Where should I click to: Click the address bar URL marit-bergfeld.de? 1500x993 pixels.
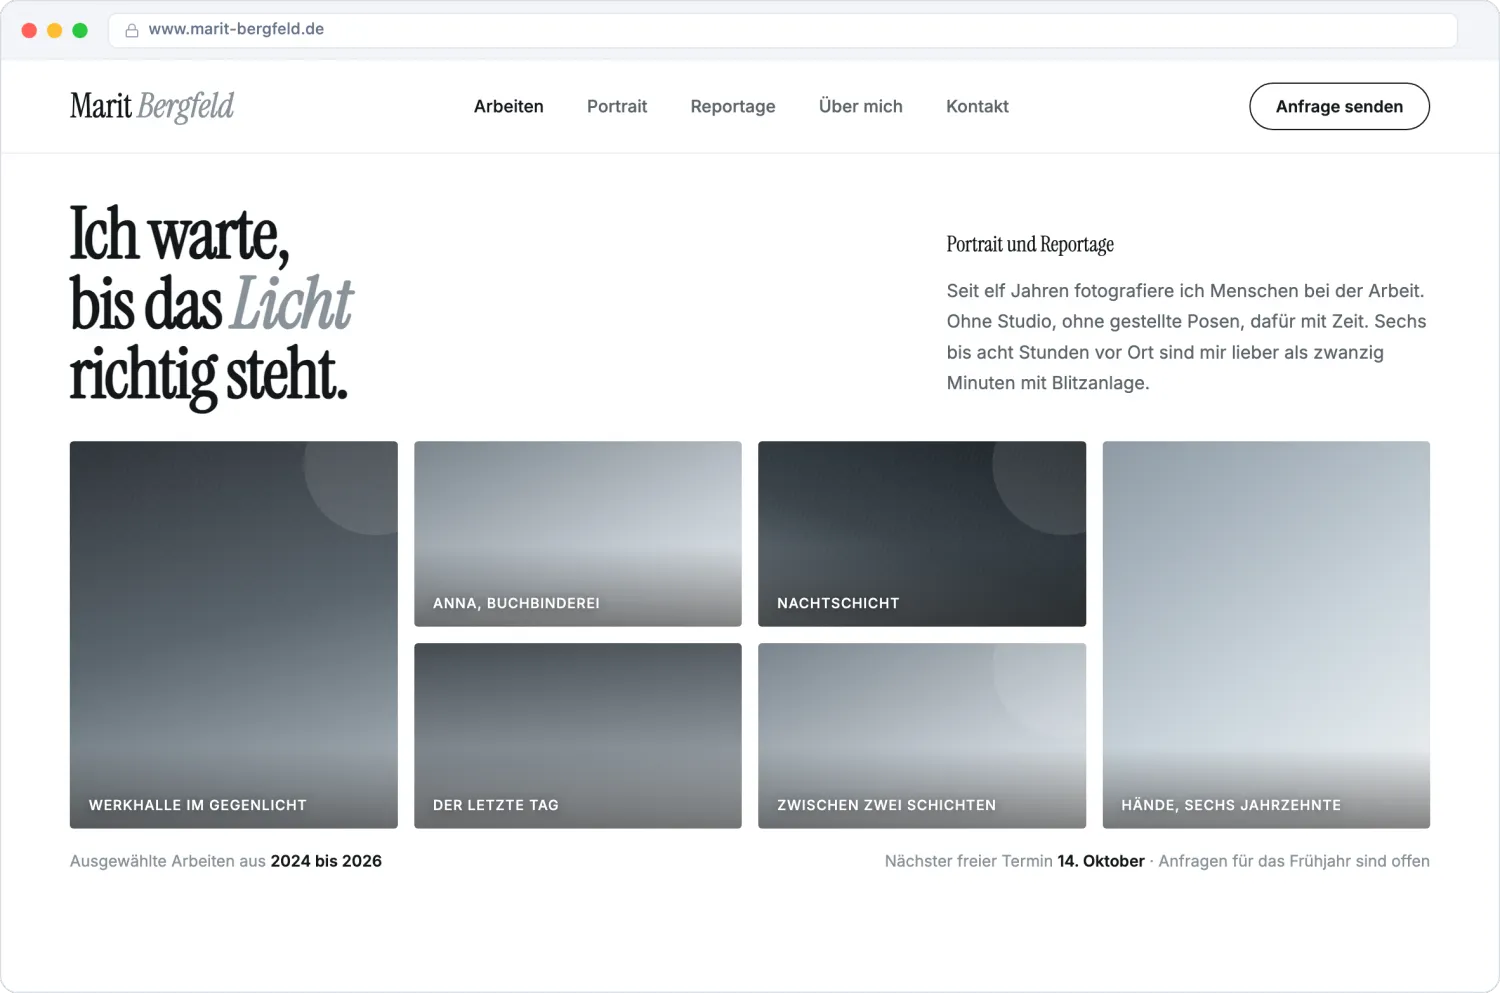point(236,29)
